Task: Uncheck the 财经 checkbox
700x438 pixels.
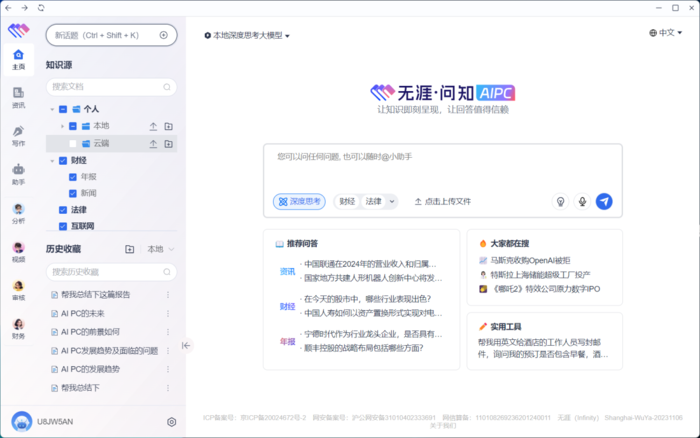Action: [63, 160]
